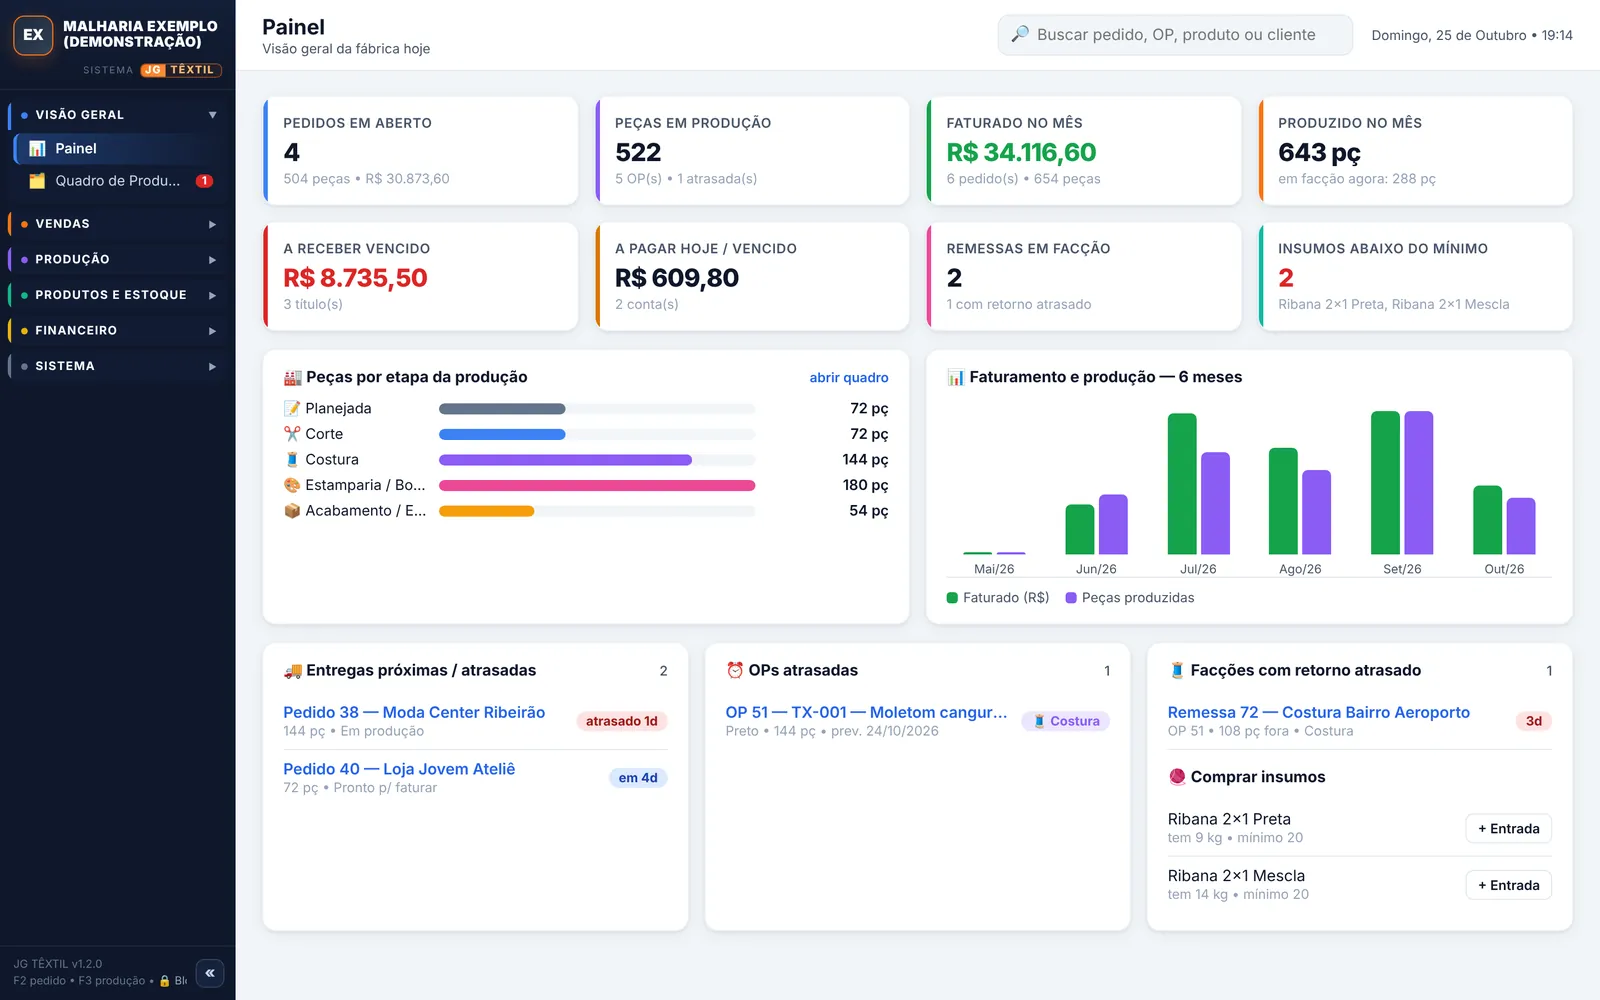Click the factory icon by Peças por etapa
The width and height of the screenshot is (1600, 1000).
tap(292, 377)
